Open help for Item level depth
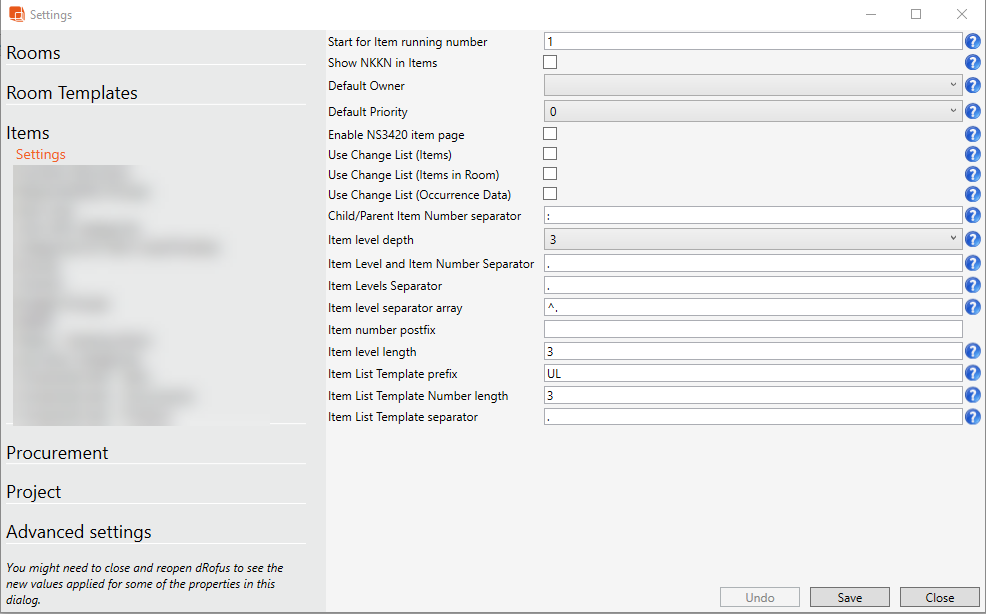The image size is (986, 614). pyautogui.click(x=973, y=240)
